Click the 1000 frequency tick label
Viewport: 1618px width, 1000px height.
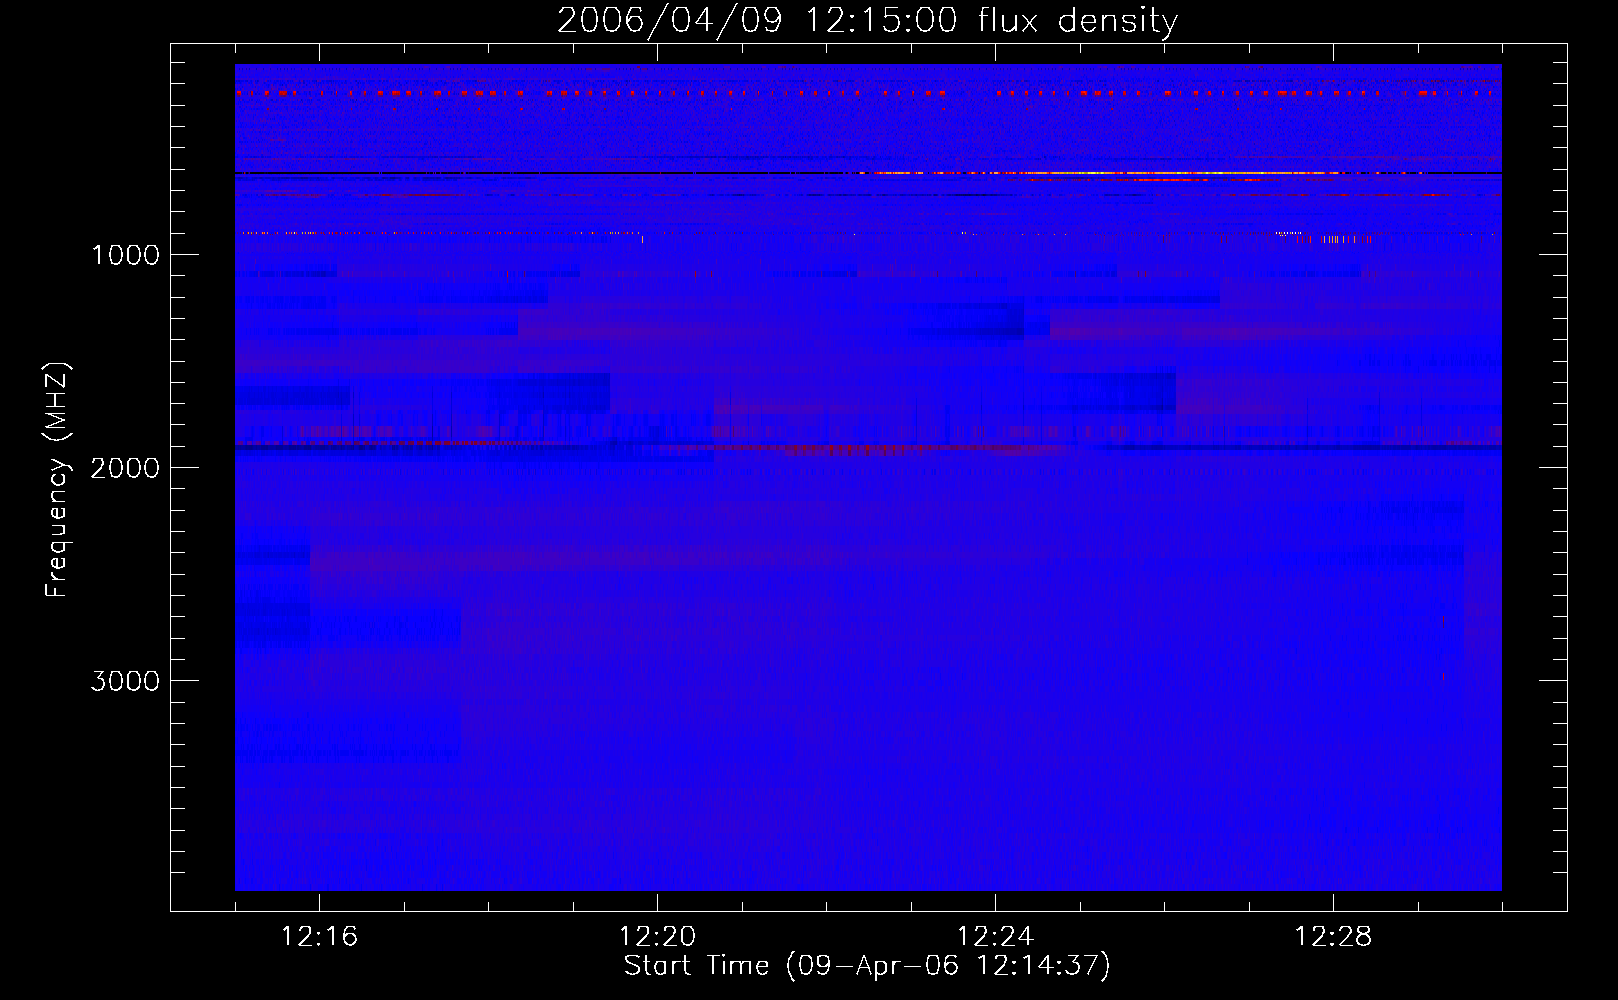pyautogui.click(x=125, y=255)
